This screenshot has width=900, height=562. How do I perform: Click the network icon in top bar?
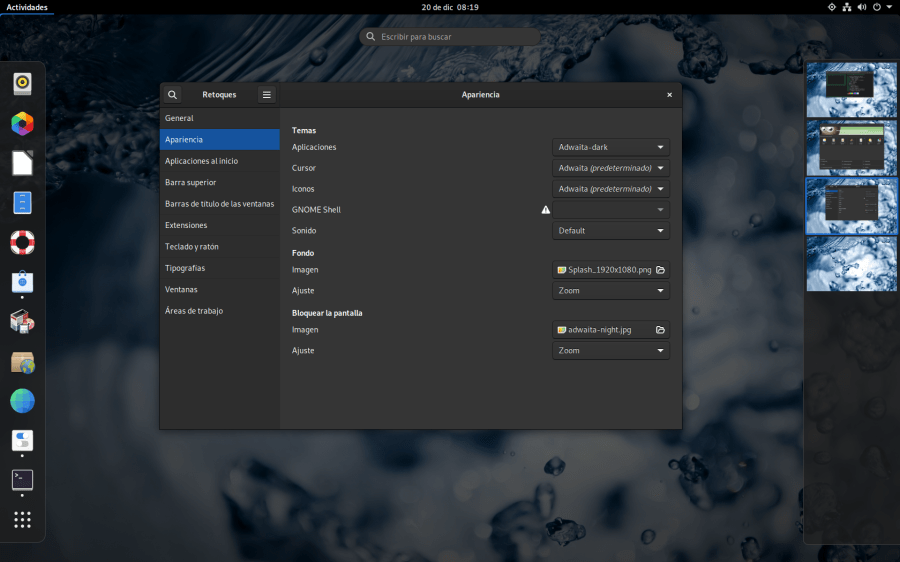tap(847, 7)
